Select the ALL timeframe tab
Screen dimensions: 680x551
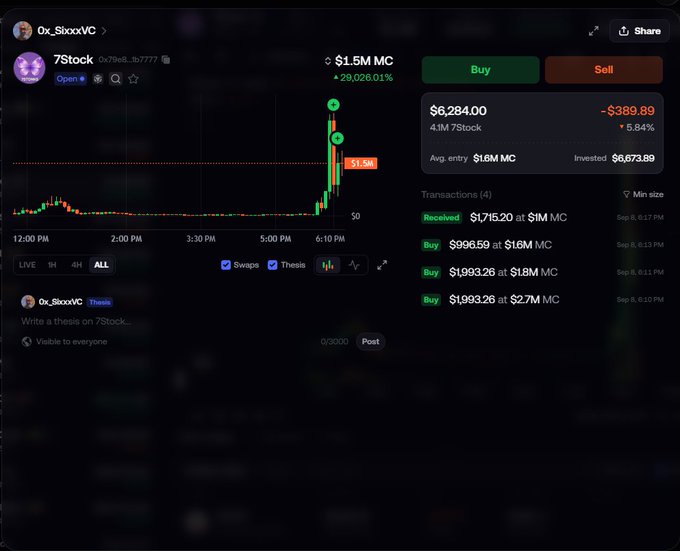(101, 265)
